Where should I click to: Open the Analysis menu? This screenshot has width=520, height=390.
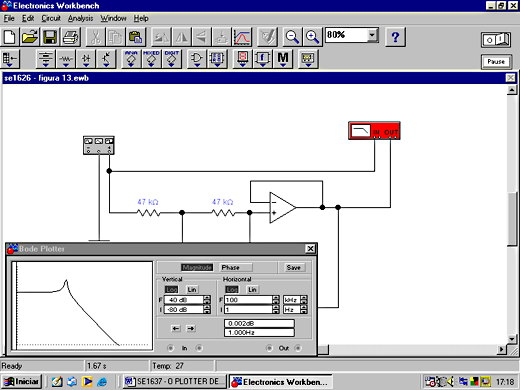(x=80, y=18)
